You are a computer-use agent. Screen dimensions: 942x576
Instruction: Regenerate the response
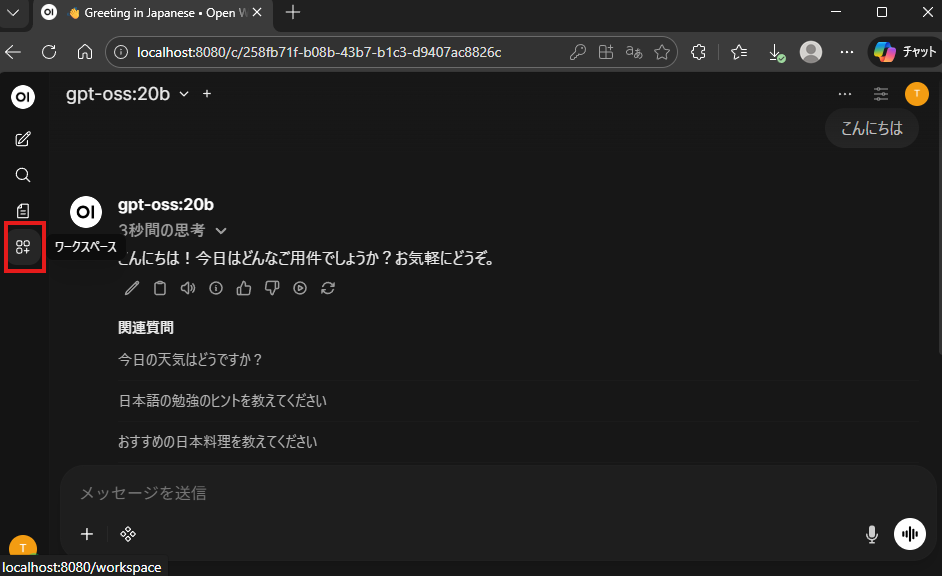[x=327, y=288]
